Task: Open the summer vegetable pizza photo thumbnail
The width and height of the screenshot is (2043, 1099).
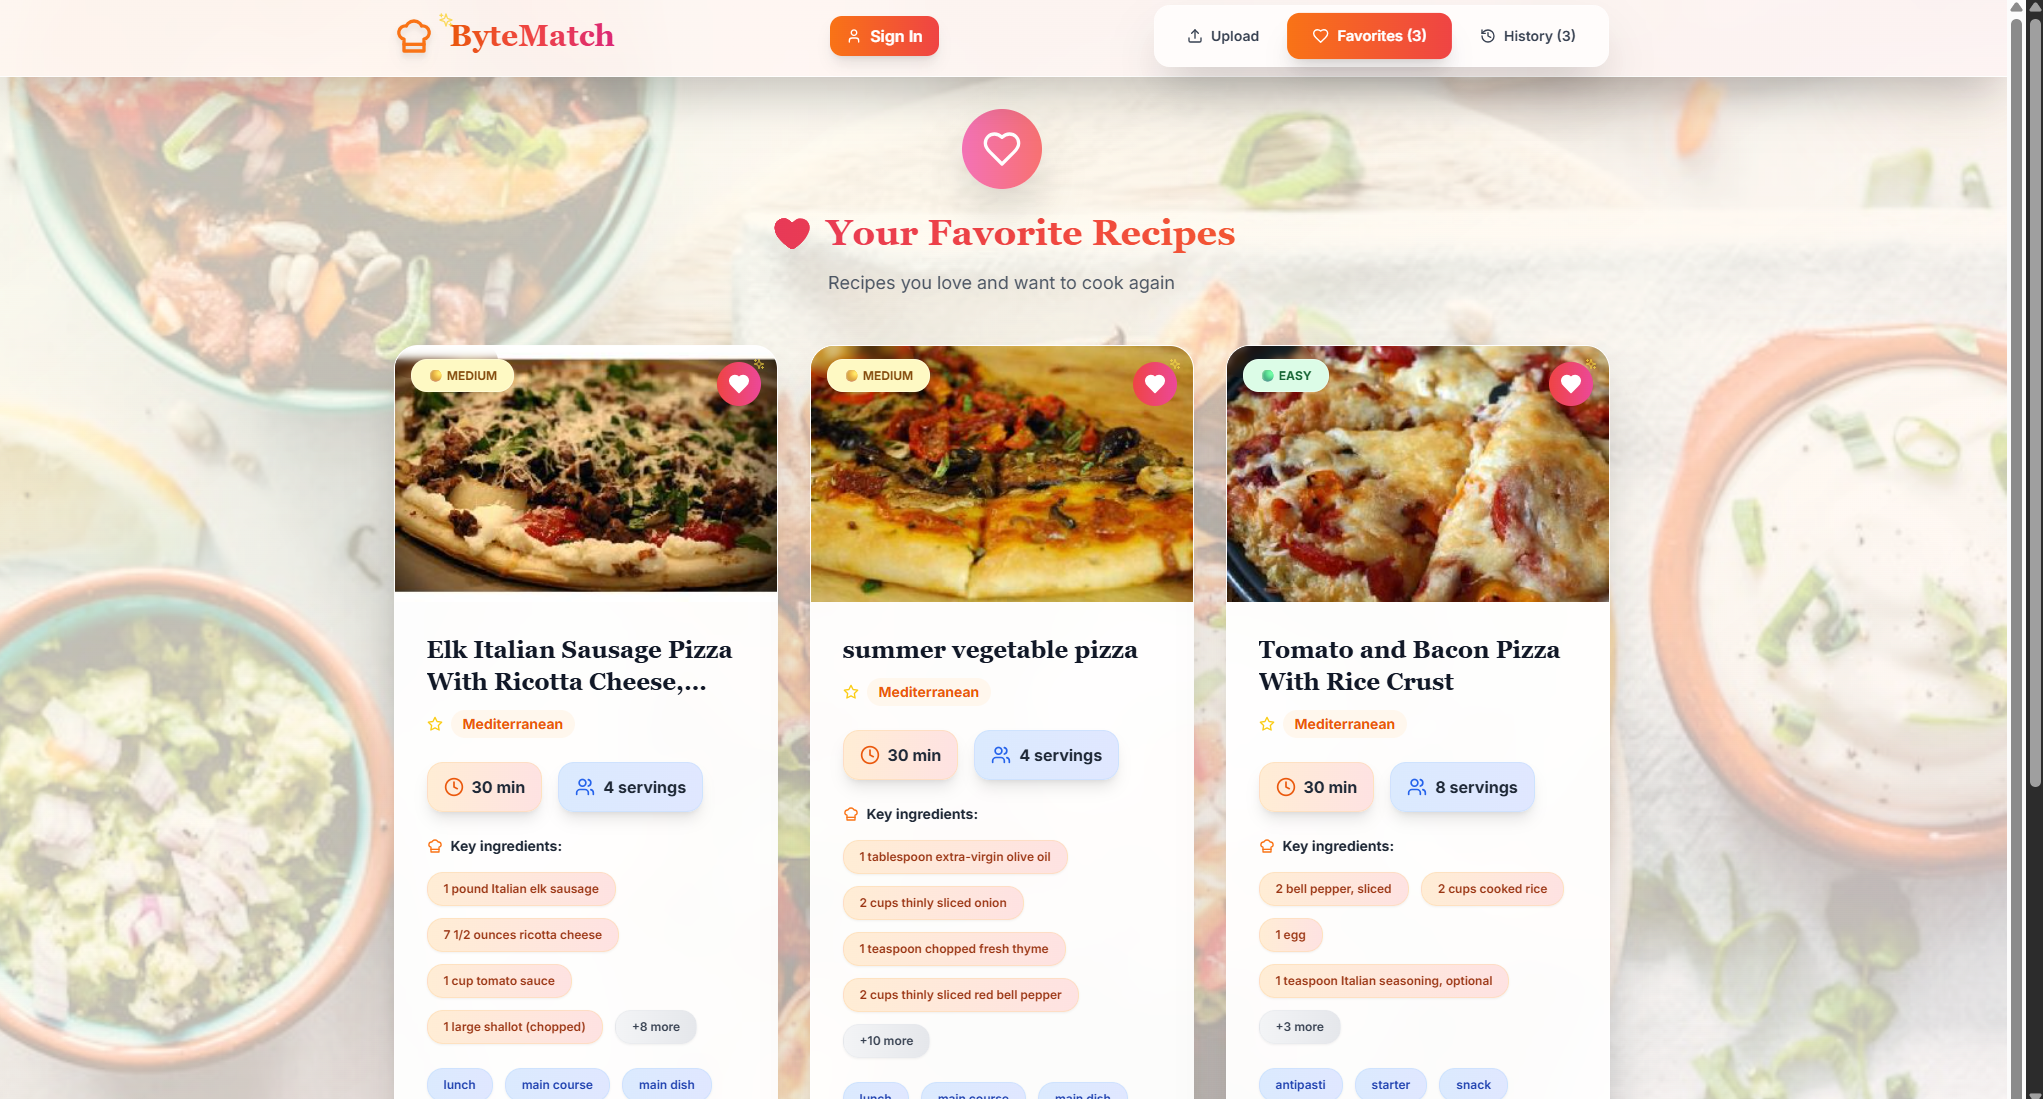Action: 1002,474
